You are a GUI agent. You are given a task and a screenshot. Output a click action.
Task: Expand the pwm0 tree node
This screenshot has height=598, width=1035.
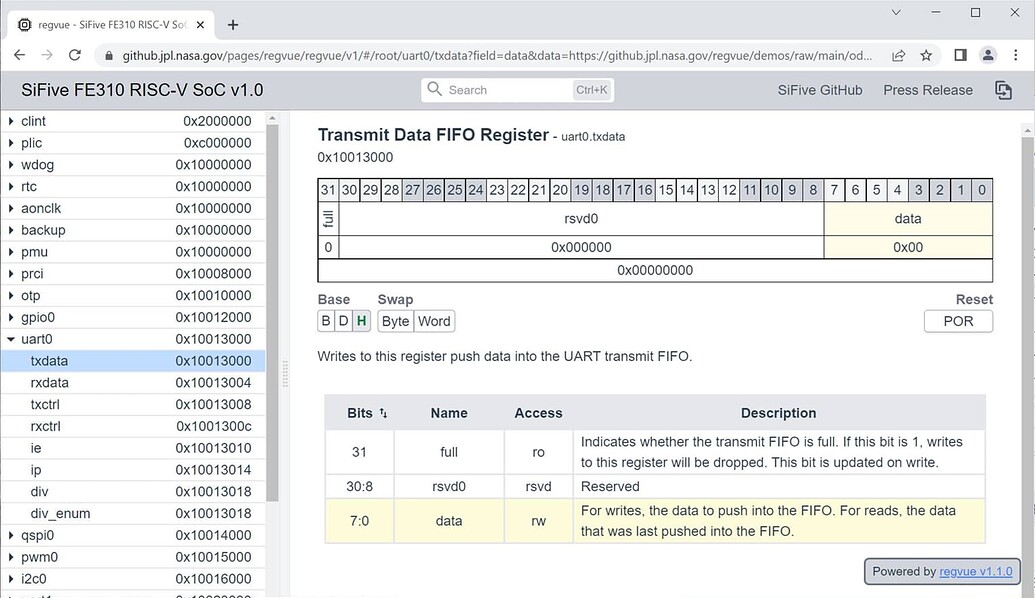[11, 557]
